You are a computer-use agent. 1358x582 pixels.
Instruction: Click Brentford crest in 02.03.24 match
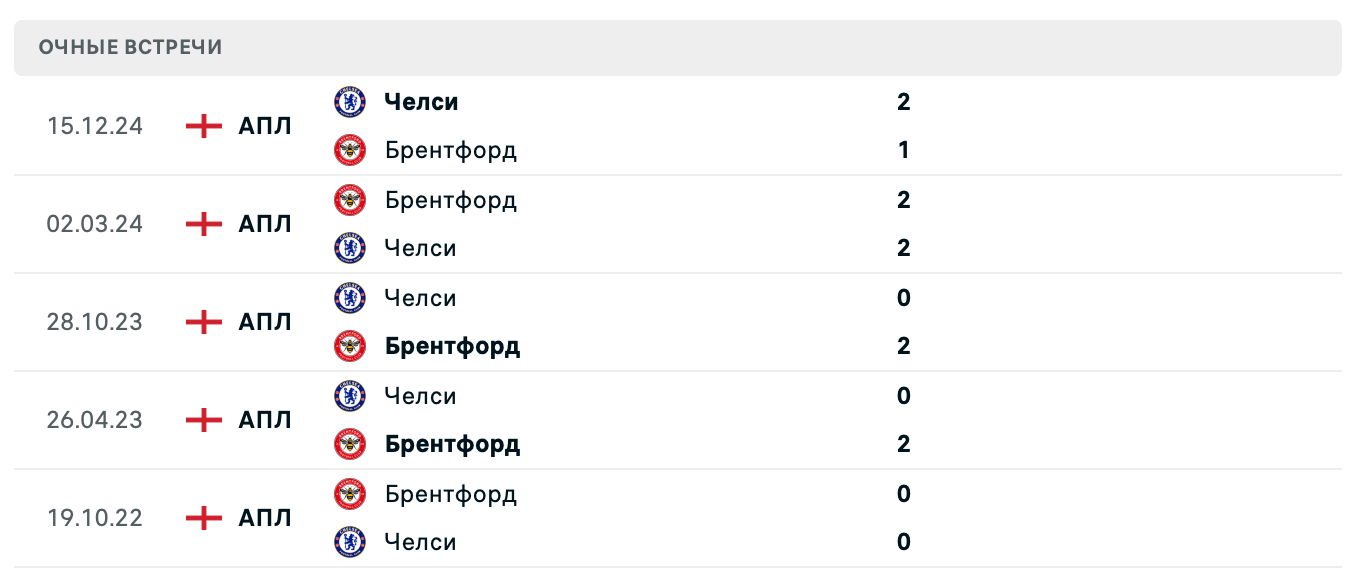coord(350,200)
